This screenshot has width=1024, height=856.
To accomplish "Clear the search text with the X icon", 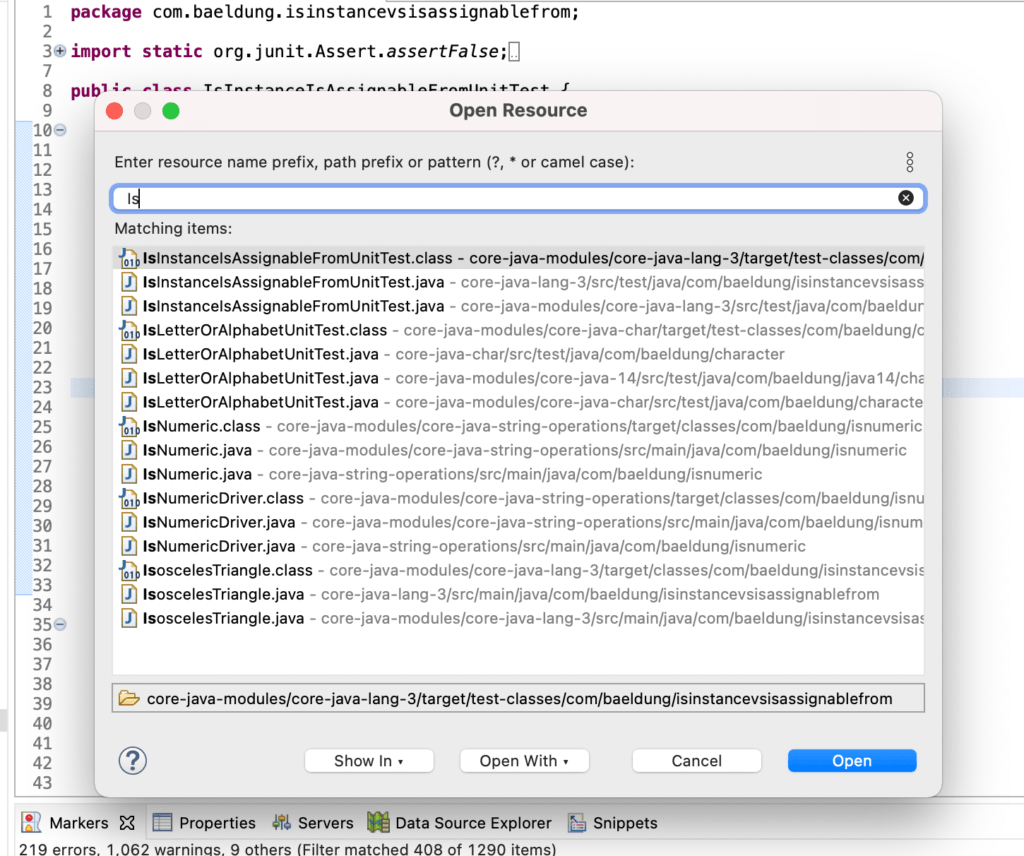I will [x=906, y=197].
